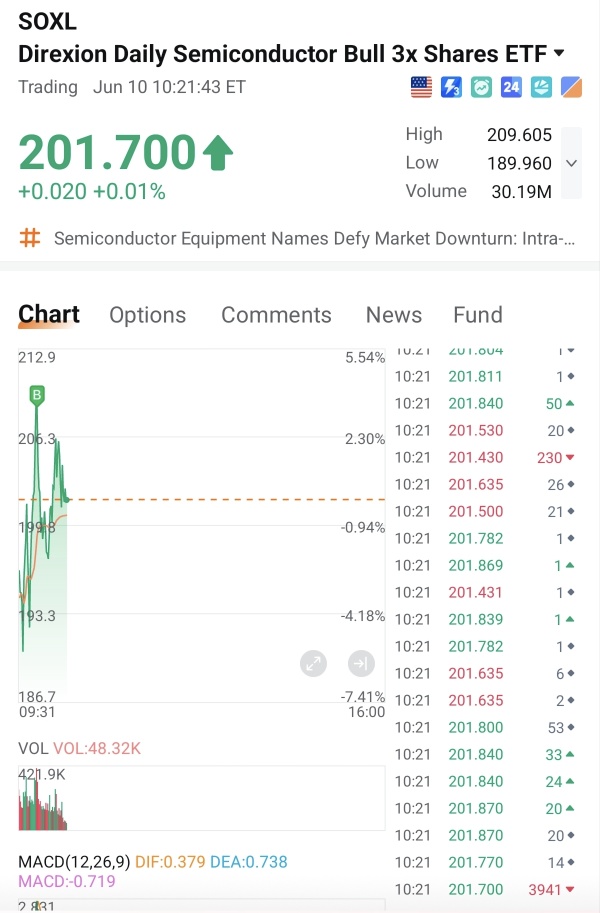Click the teal pie chart icon
This screenshot has height=913, width=600.
(x=541, y=87)
